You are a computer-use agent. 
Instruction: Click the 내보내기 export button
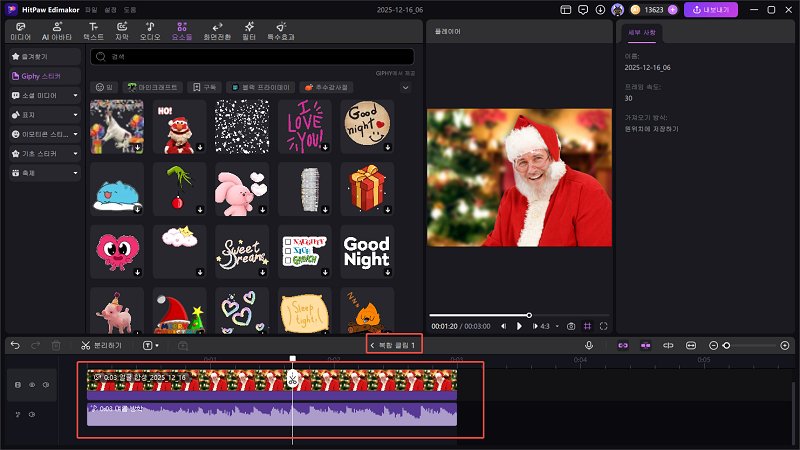pyautogui.click(x=710, y=9)
